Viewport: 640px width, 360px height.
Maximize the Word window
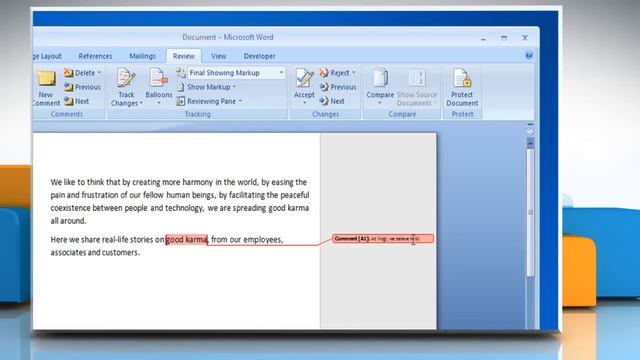click(x=504, y=38)
